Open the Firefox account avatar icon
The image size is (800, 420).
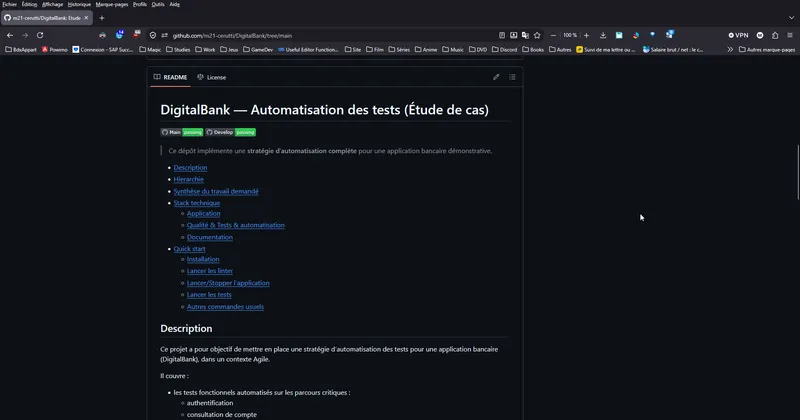[760, 35]
